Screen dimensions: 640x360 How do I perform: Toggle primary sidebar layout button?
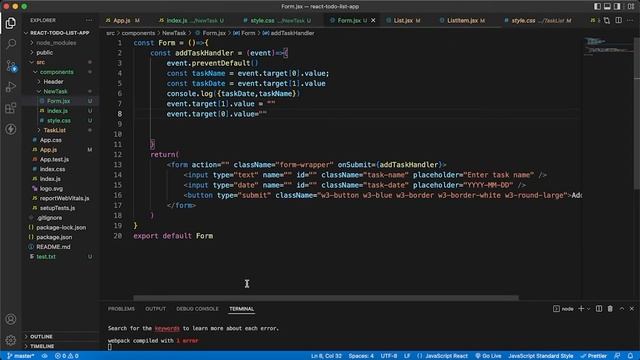pos(597,7)
